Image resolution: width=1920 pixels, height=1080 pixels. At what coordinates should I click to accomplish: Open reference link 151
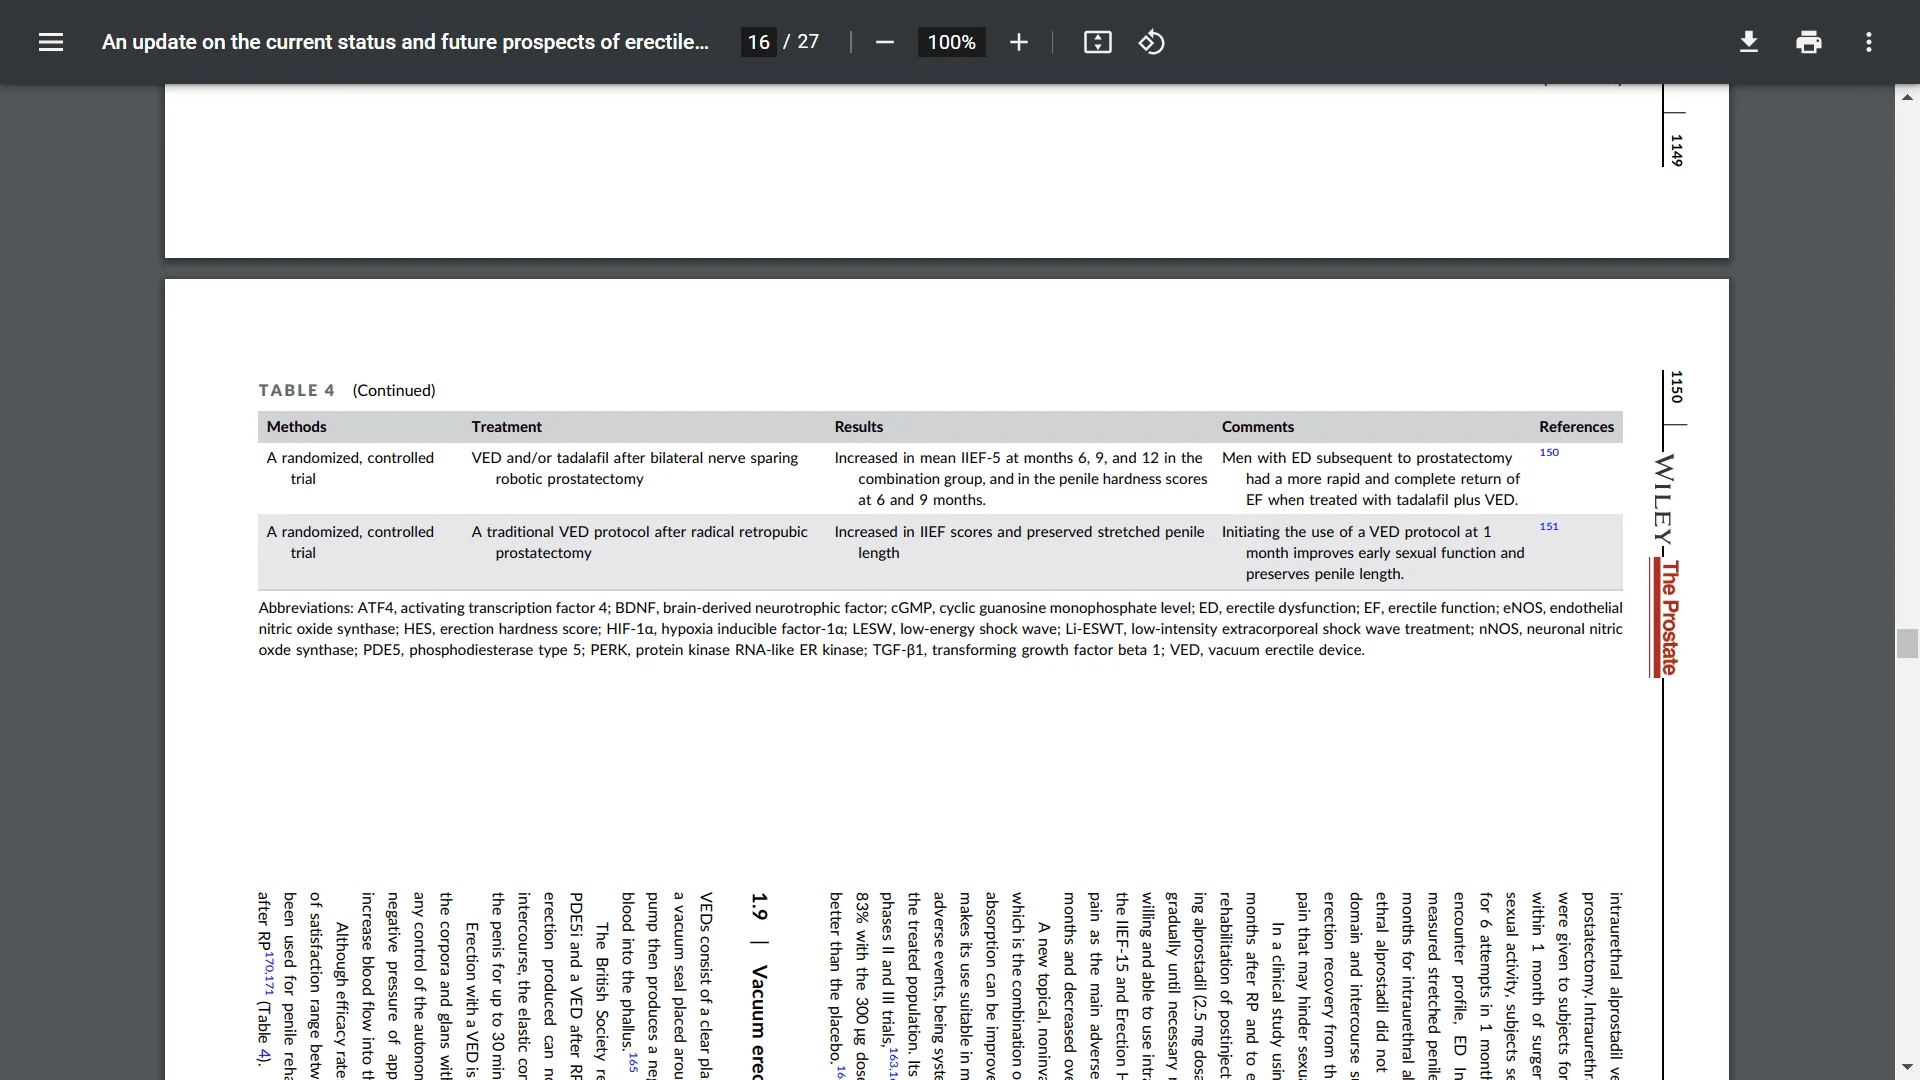pos(1549,527)
